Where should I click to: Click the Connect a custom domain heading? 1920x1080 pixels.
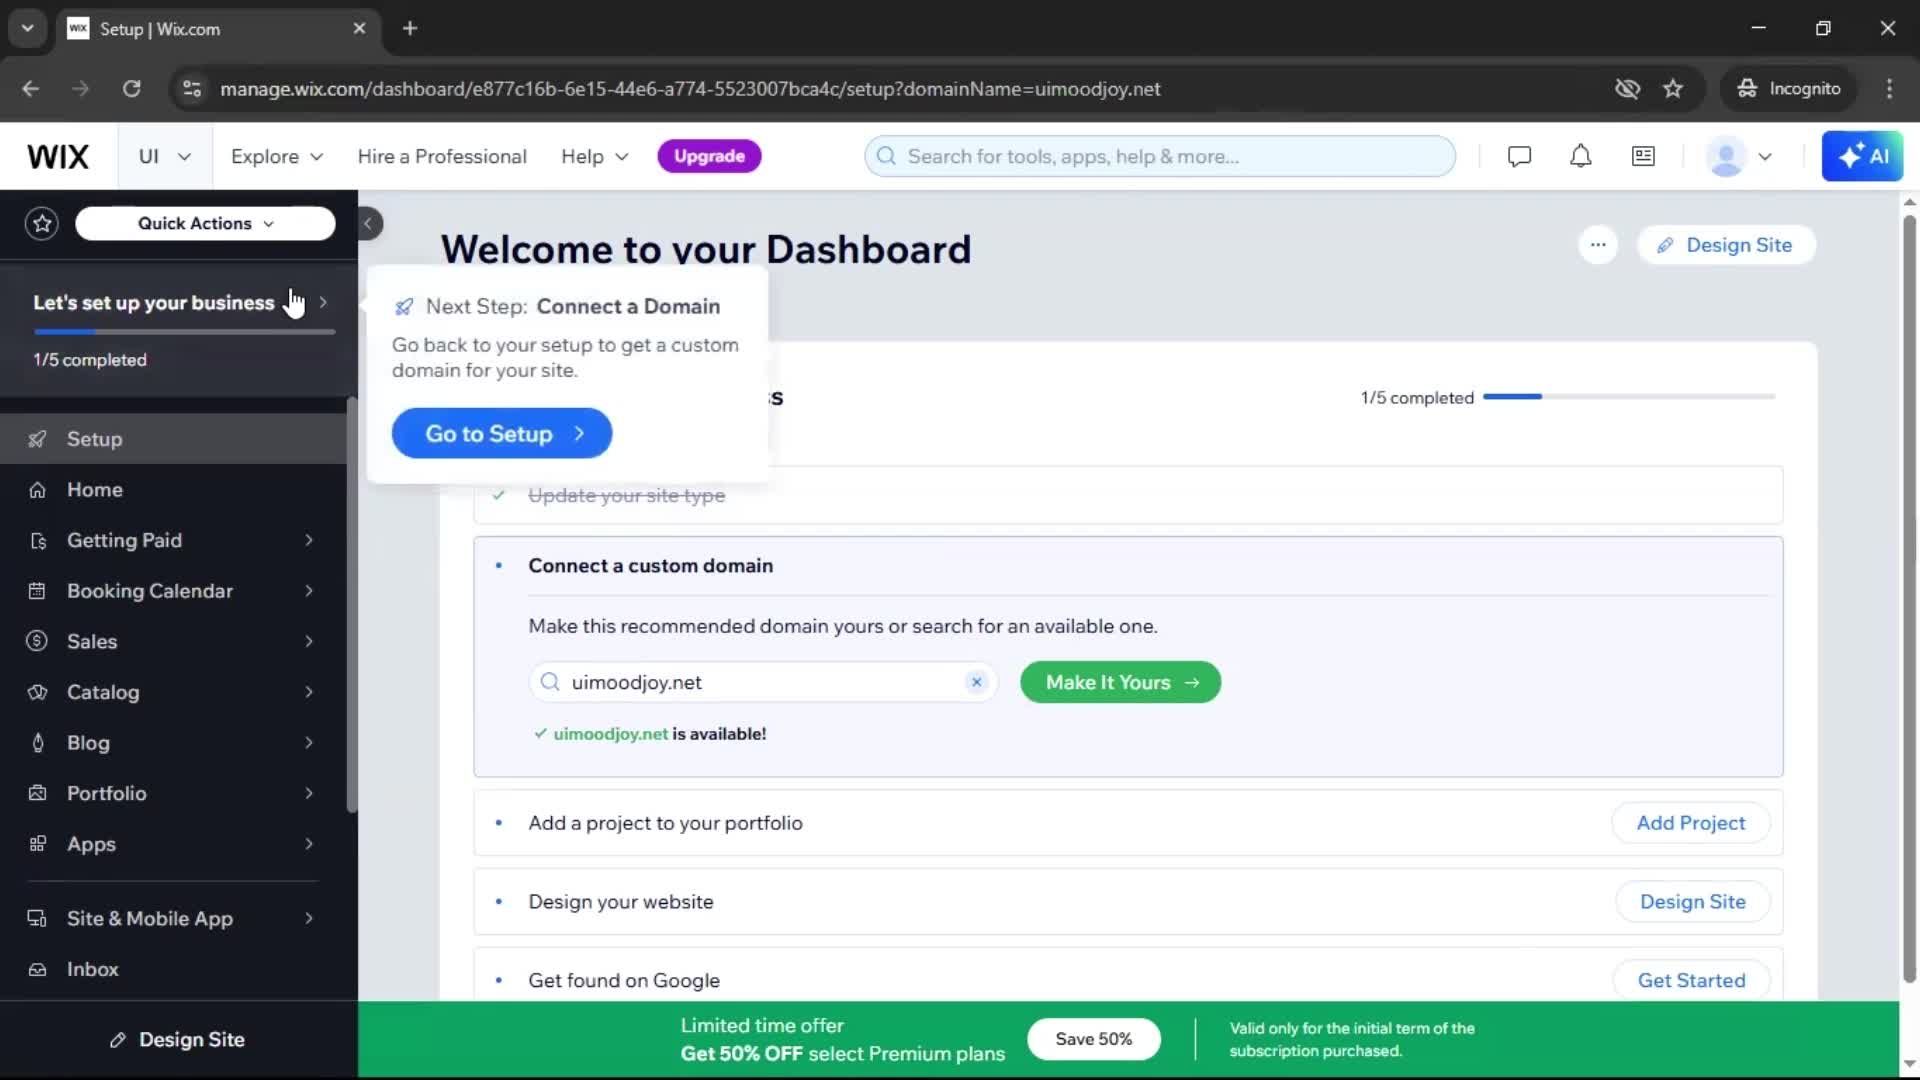coord(650,566)
